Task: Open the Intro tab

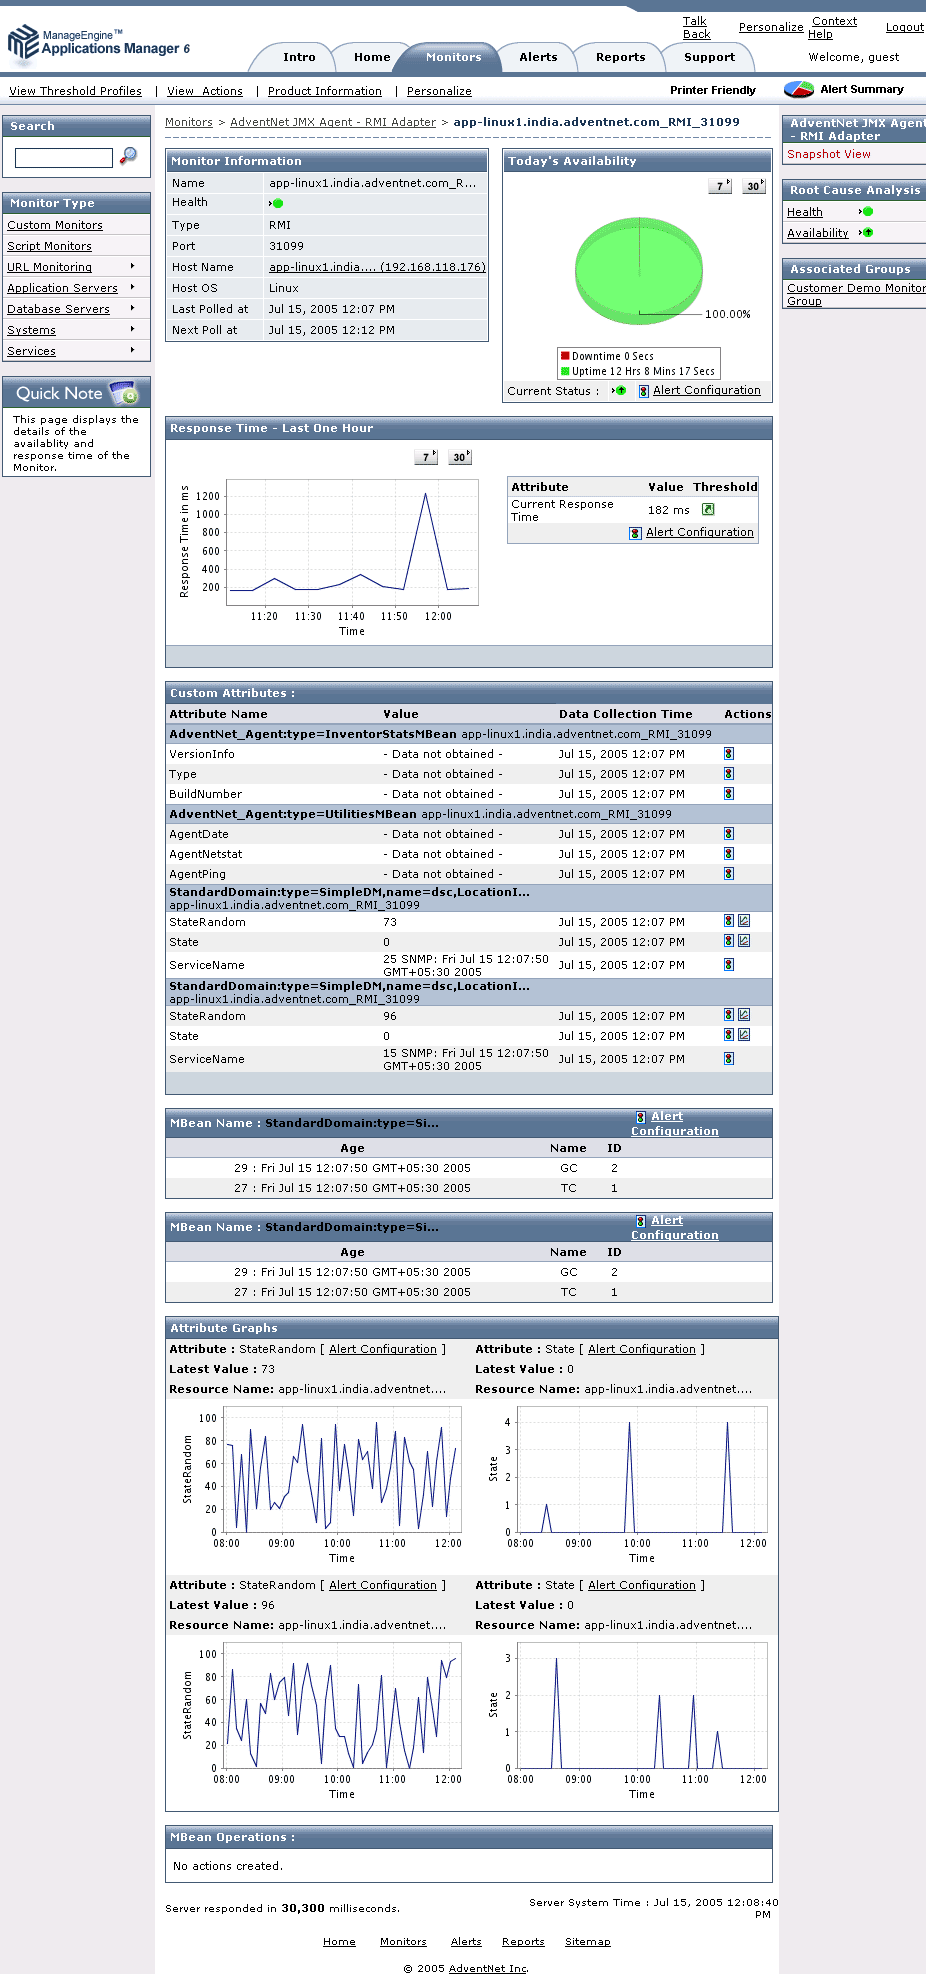Action: [299, 58]
